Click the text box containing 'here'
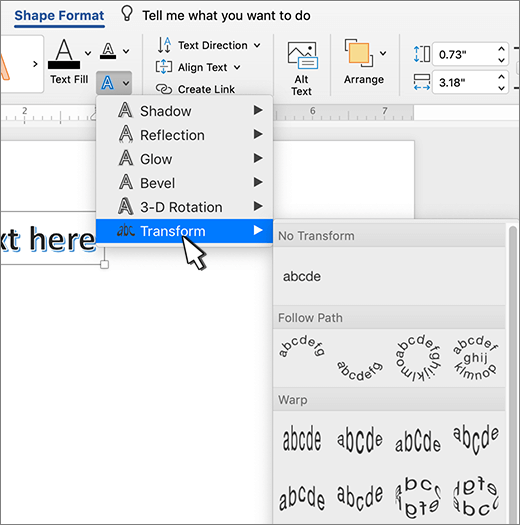The width and height of the screenshot is (520, 525). 50,238
